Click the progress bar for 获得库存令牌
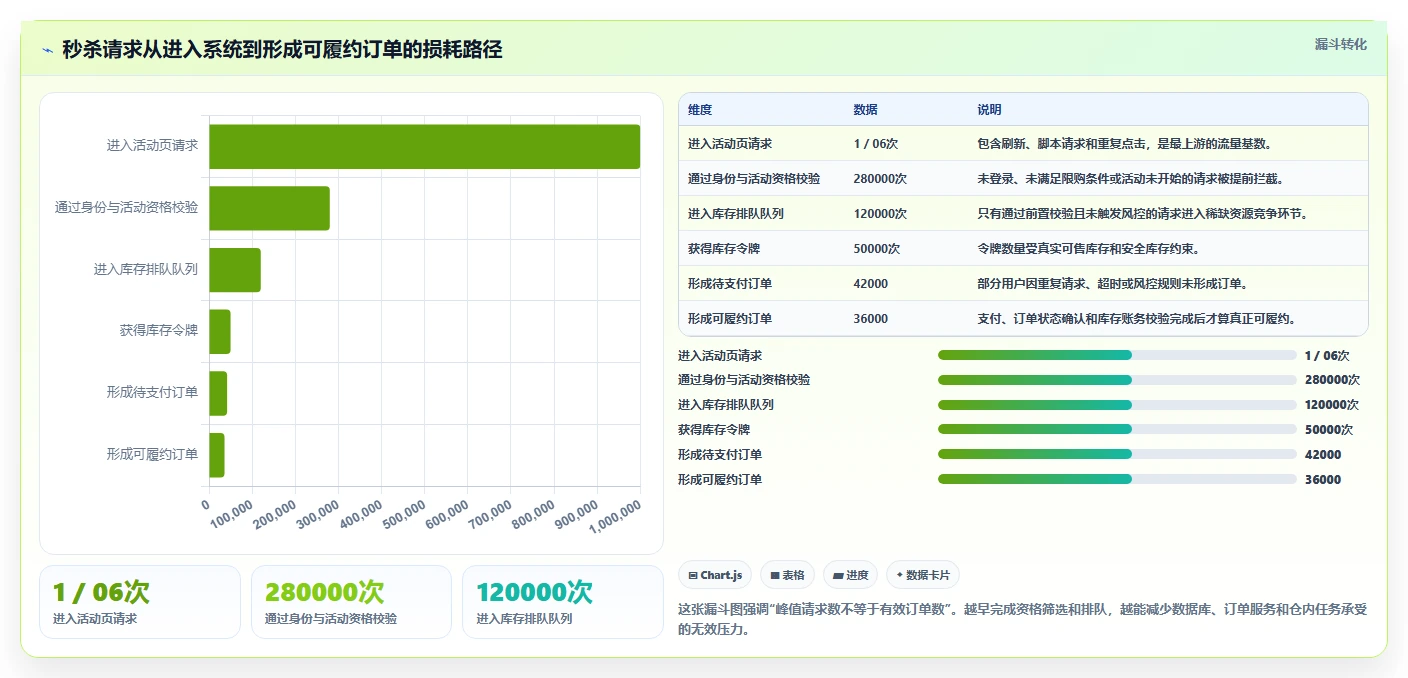The image size is (1408, 678). point(1117,429)
